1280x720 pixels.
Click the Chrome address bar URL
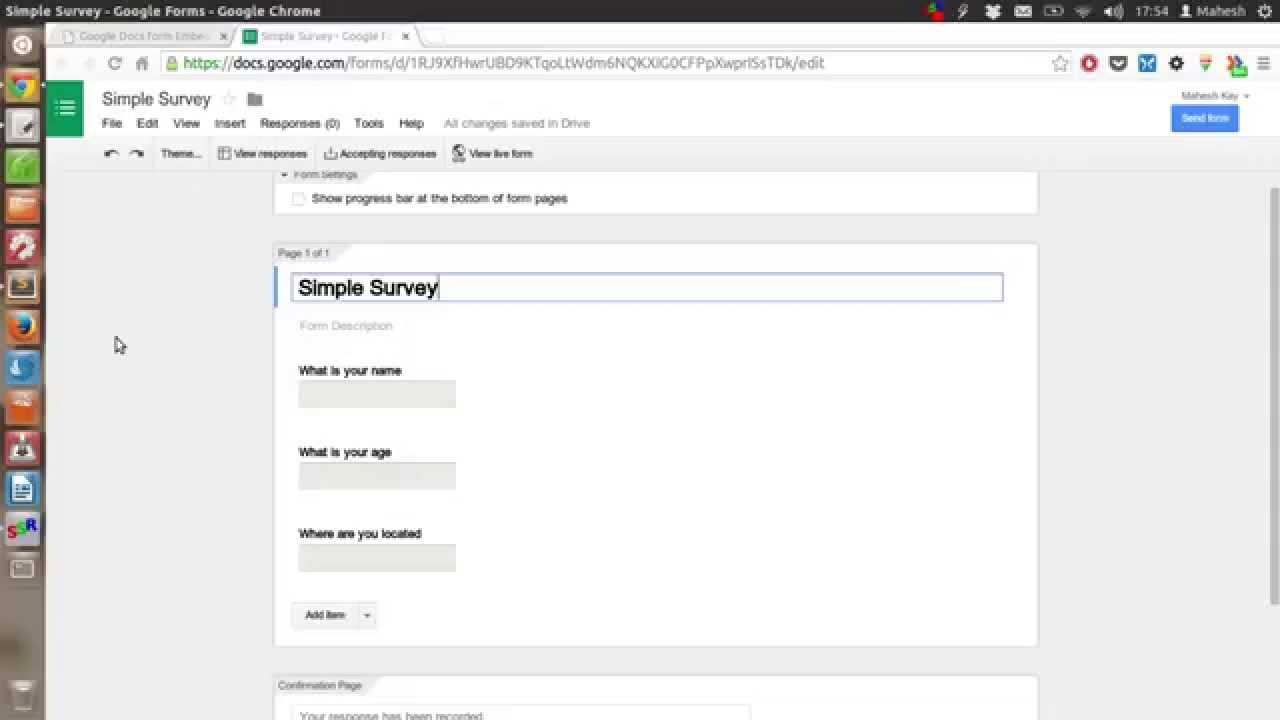pyautogui.click(x=504, y=63)
